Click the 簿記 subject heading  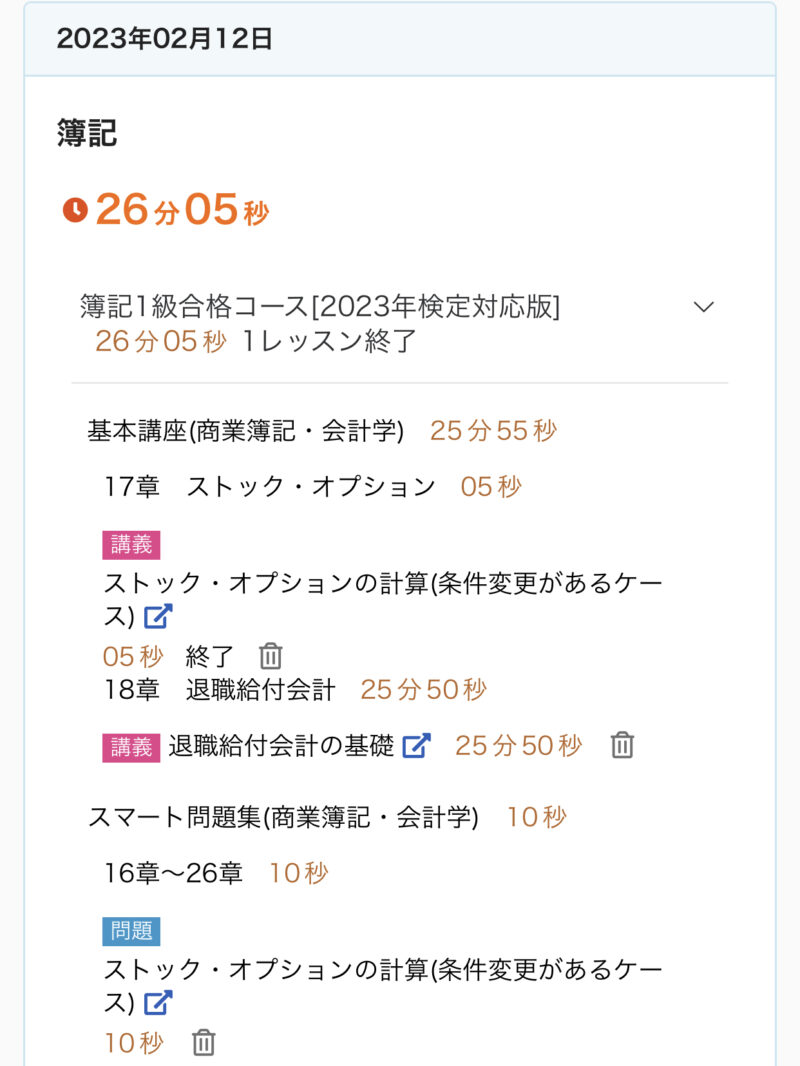(87, 133)
